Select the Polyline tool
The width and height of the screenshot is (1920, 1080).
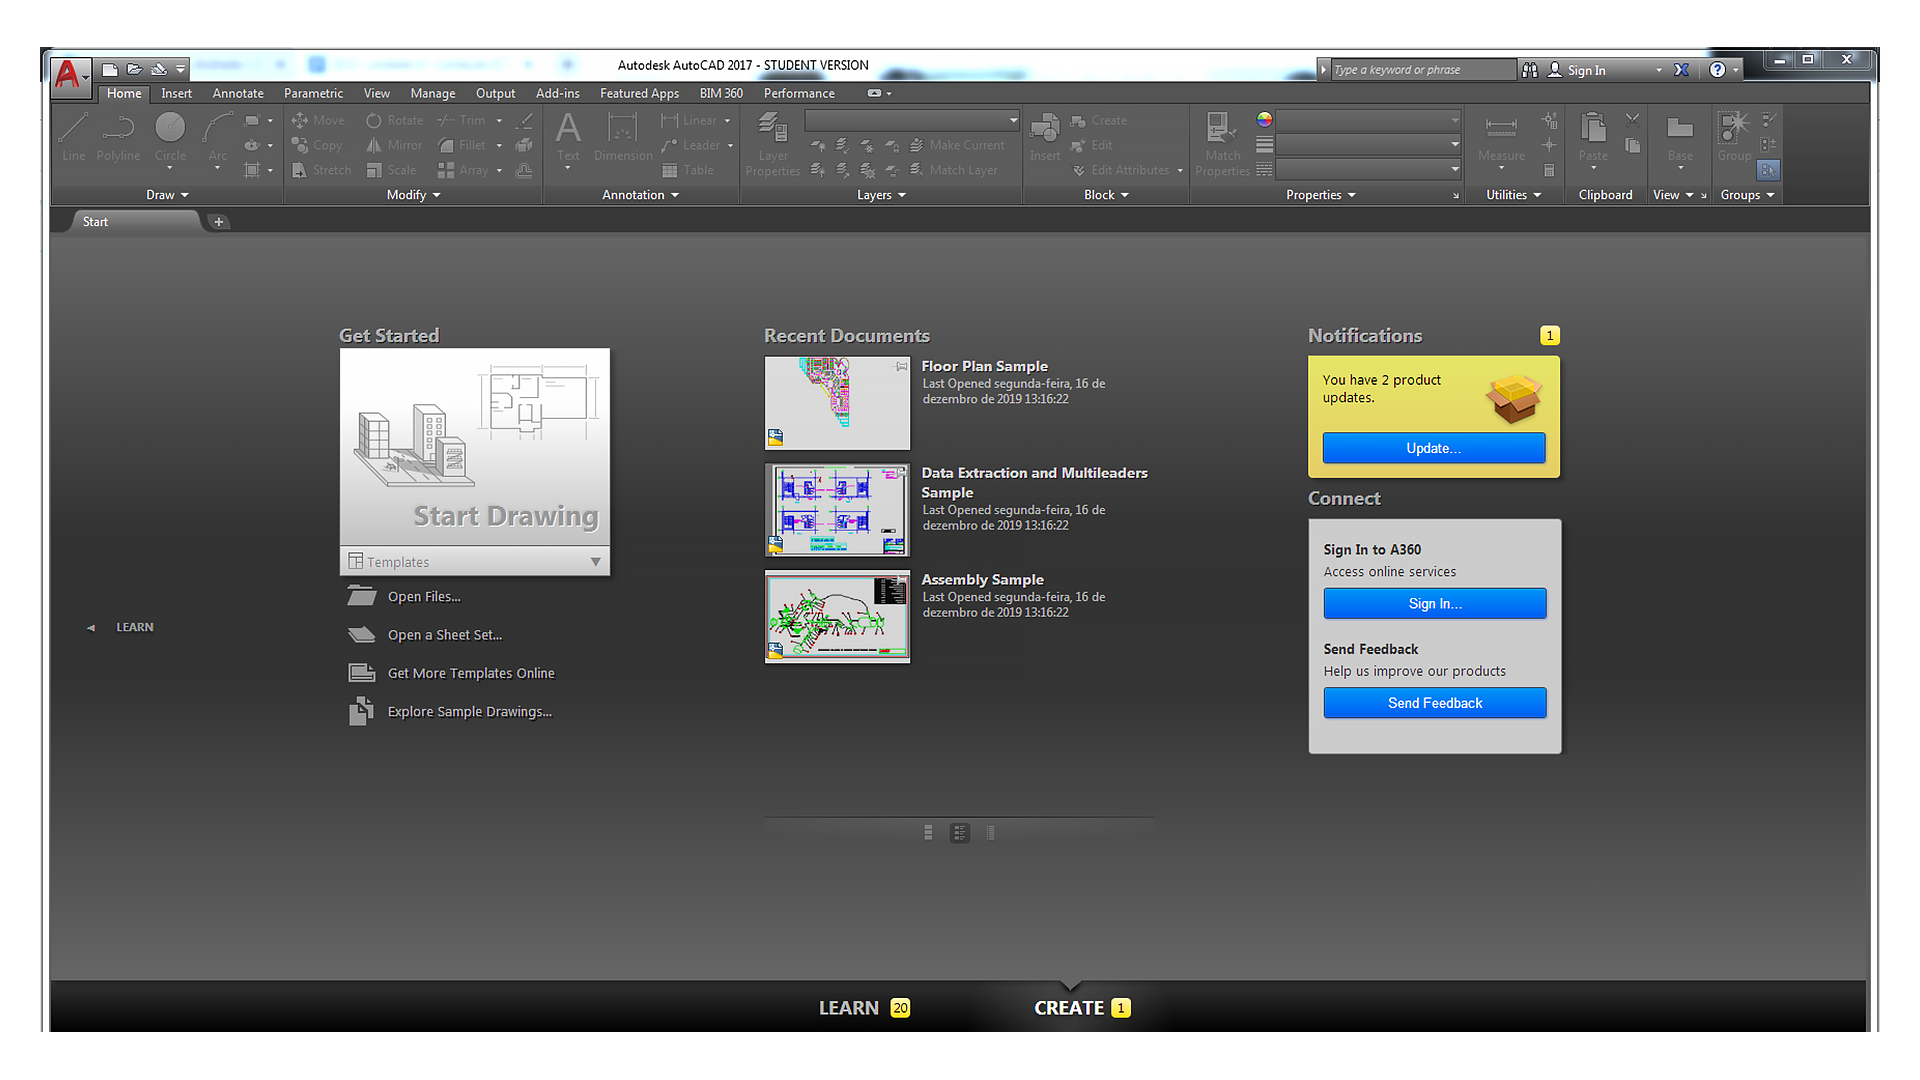(x=119, y=137)
